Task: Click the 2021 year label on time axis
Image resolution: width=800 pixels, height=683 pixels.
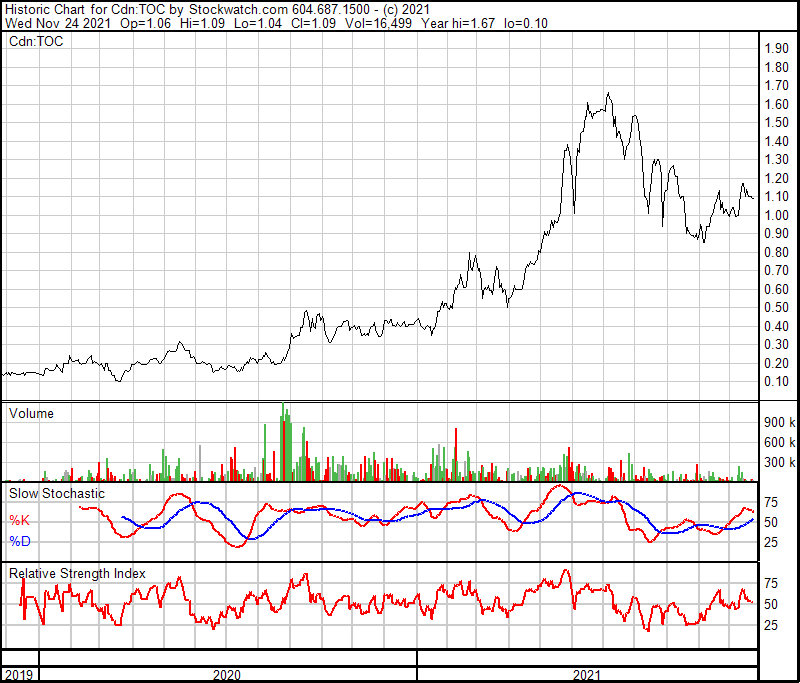Action: coord(587,675)
